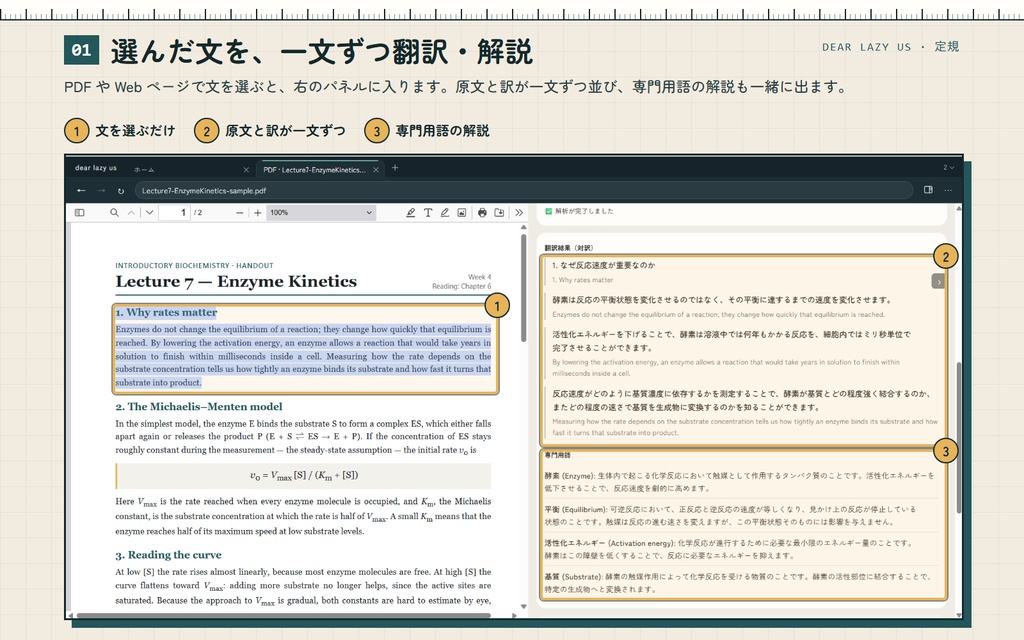Viewport: 1024px width, 640px height.
Task: Click the Week 4 text in PDF
Action: (479, 277)
